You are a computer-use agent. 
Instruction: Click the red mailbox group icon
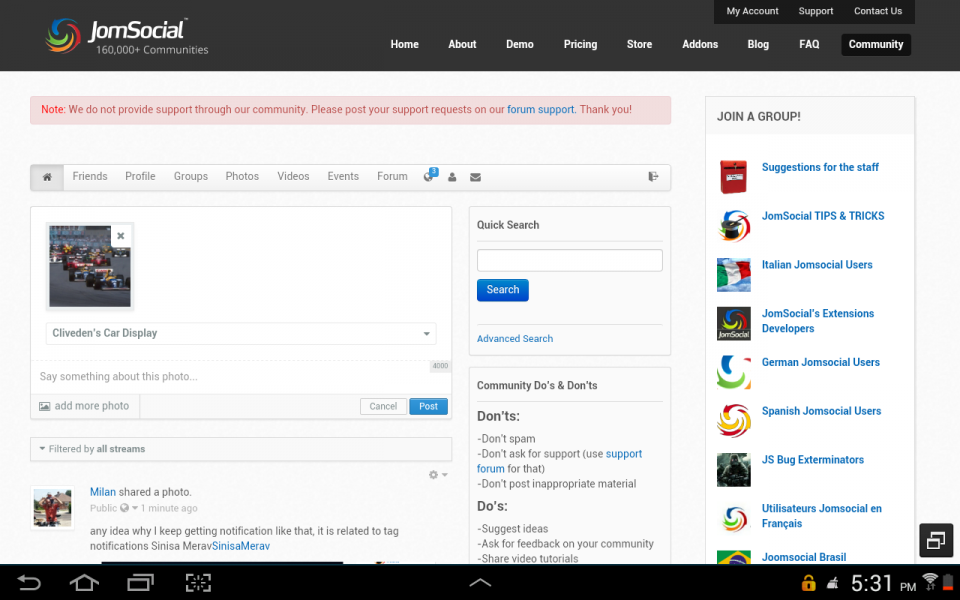pyautogui.click(x=733, y=176)
